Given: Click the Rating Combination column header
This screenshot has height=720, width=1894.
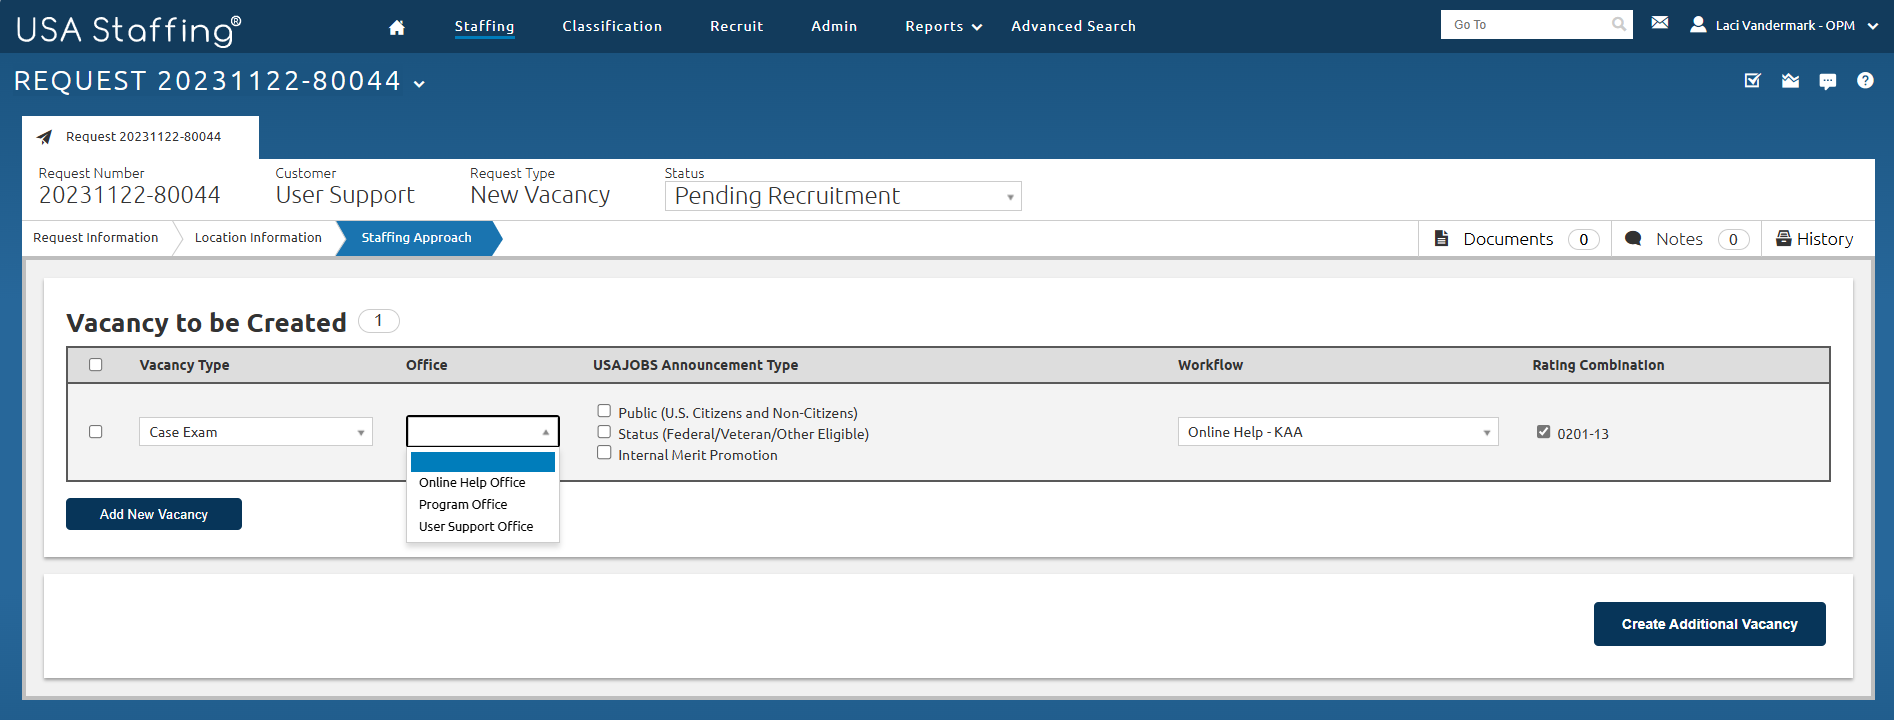Looking at the screenshot, I should click(1598, 365).
